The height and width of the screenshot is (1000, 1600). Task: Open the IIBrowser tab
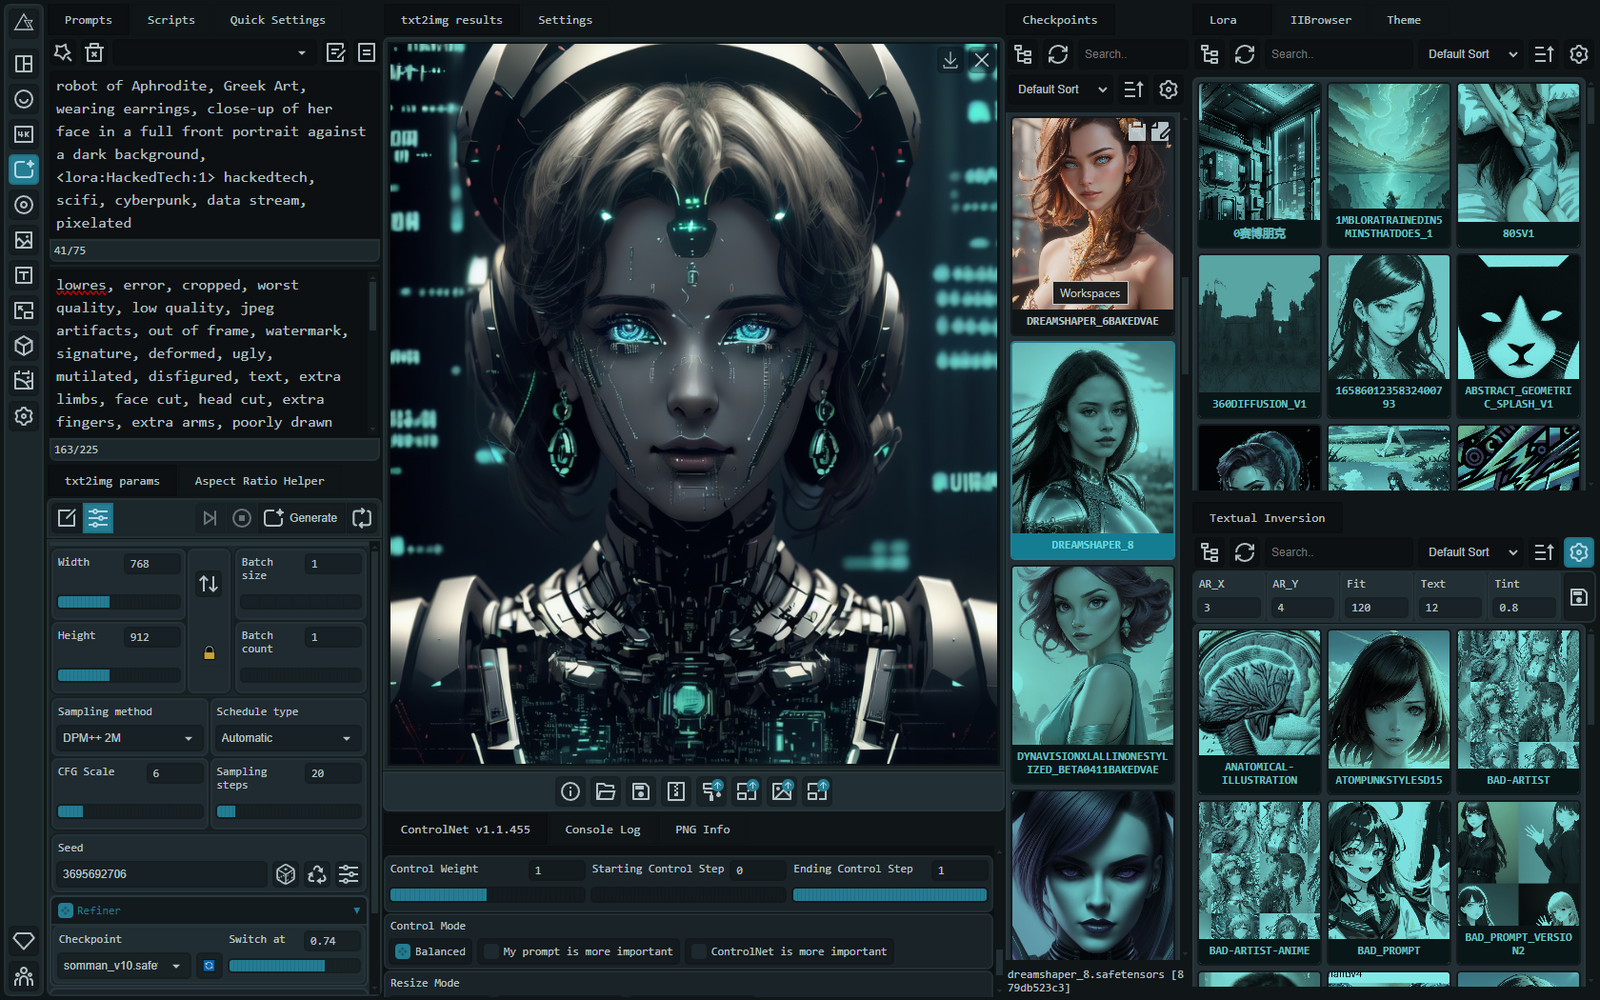(1320, 20)
